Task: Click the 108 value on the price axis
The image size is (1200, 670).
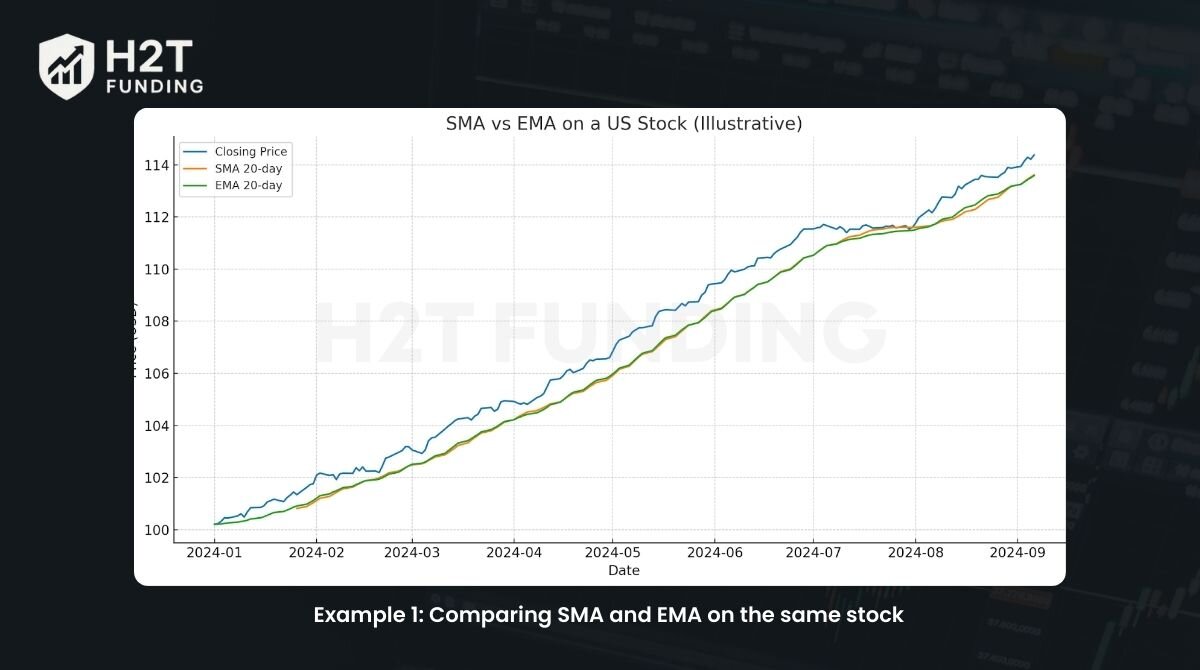Action: 156,321
